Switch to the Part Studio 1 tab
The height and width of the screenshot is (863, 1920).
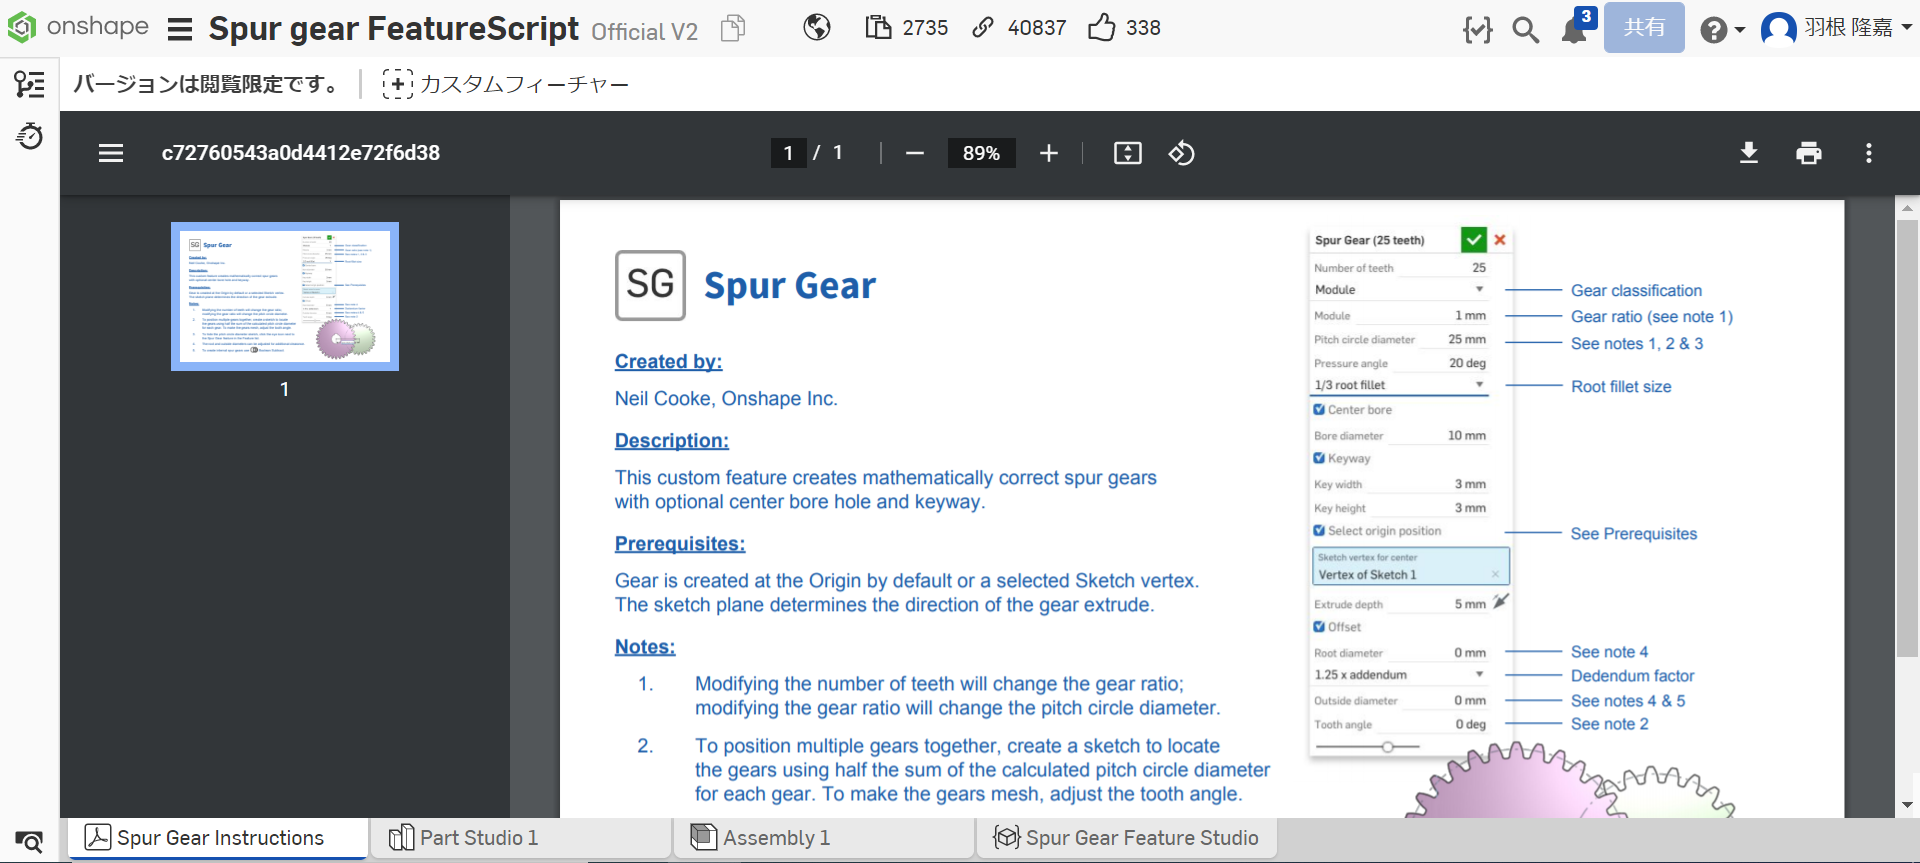pyautogui.click(x=520, y=837)
